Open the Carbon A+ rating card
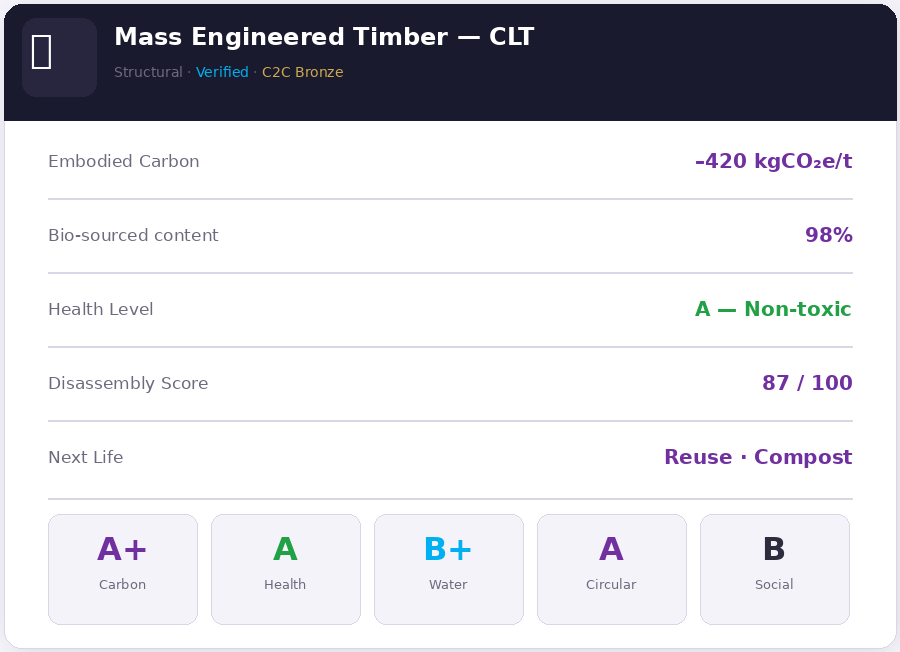Image resolution: width=900 pixels, height=652 pixels. tap(123, 569)
